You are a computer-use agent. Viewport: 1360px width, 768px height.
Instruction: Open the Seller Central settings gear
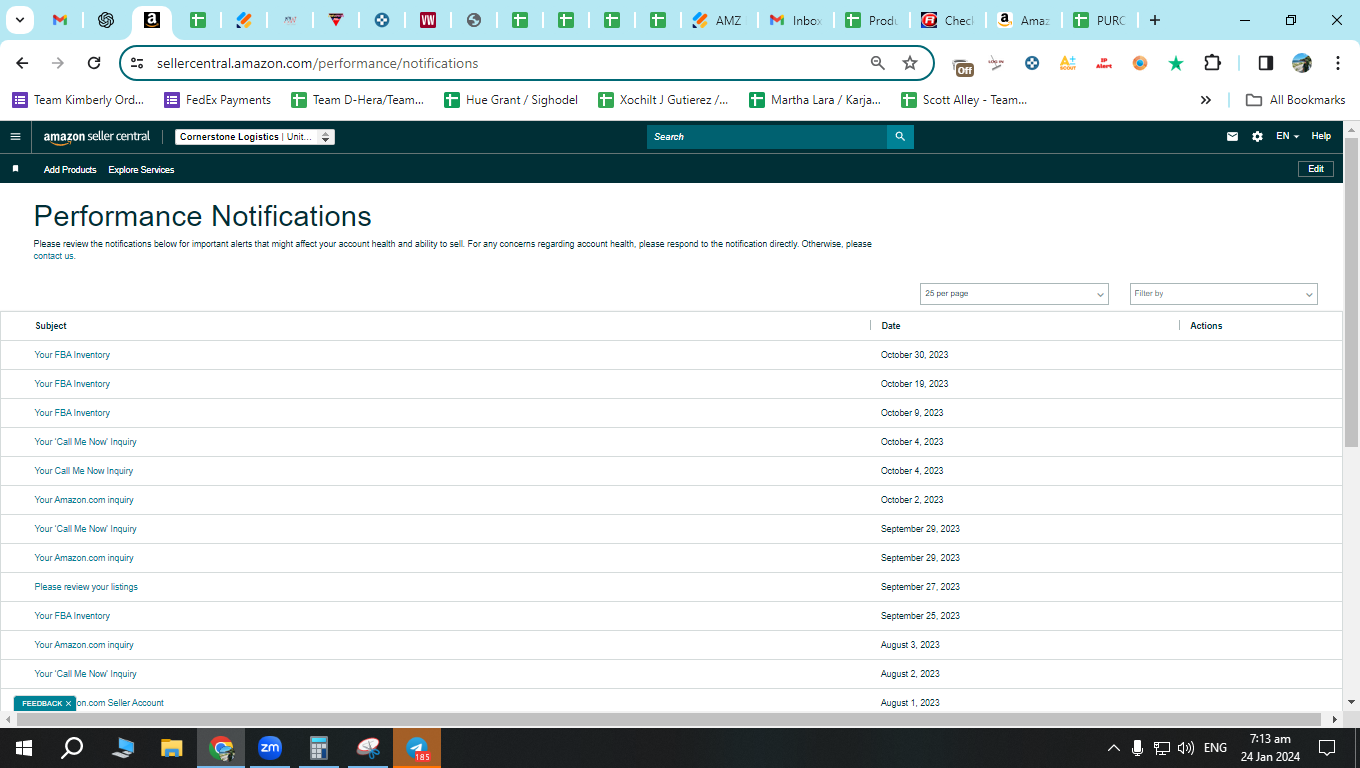click(x=1257, y=137)
